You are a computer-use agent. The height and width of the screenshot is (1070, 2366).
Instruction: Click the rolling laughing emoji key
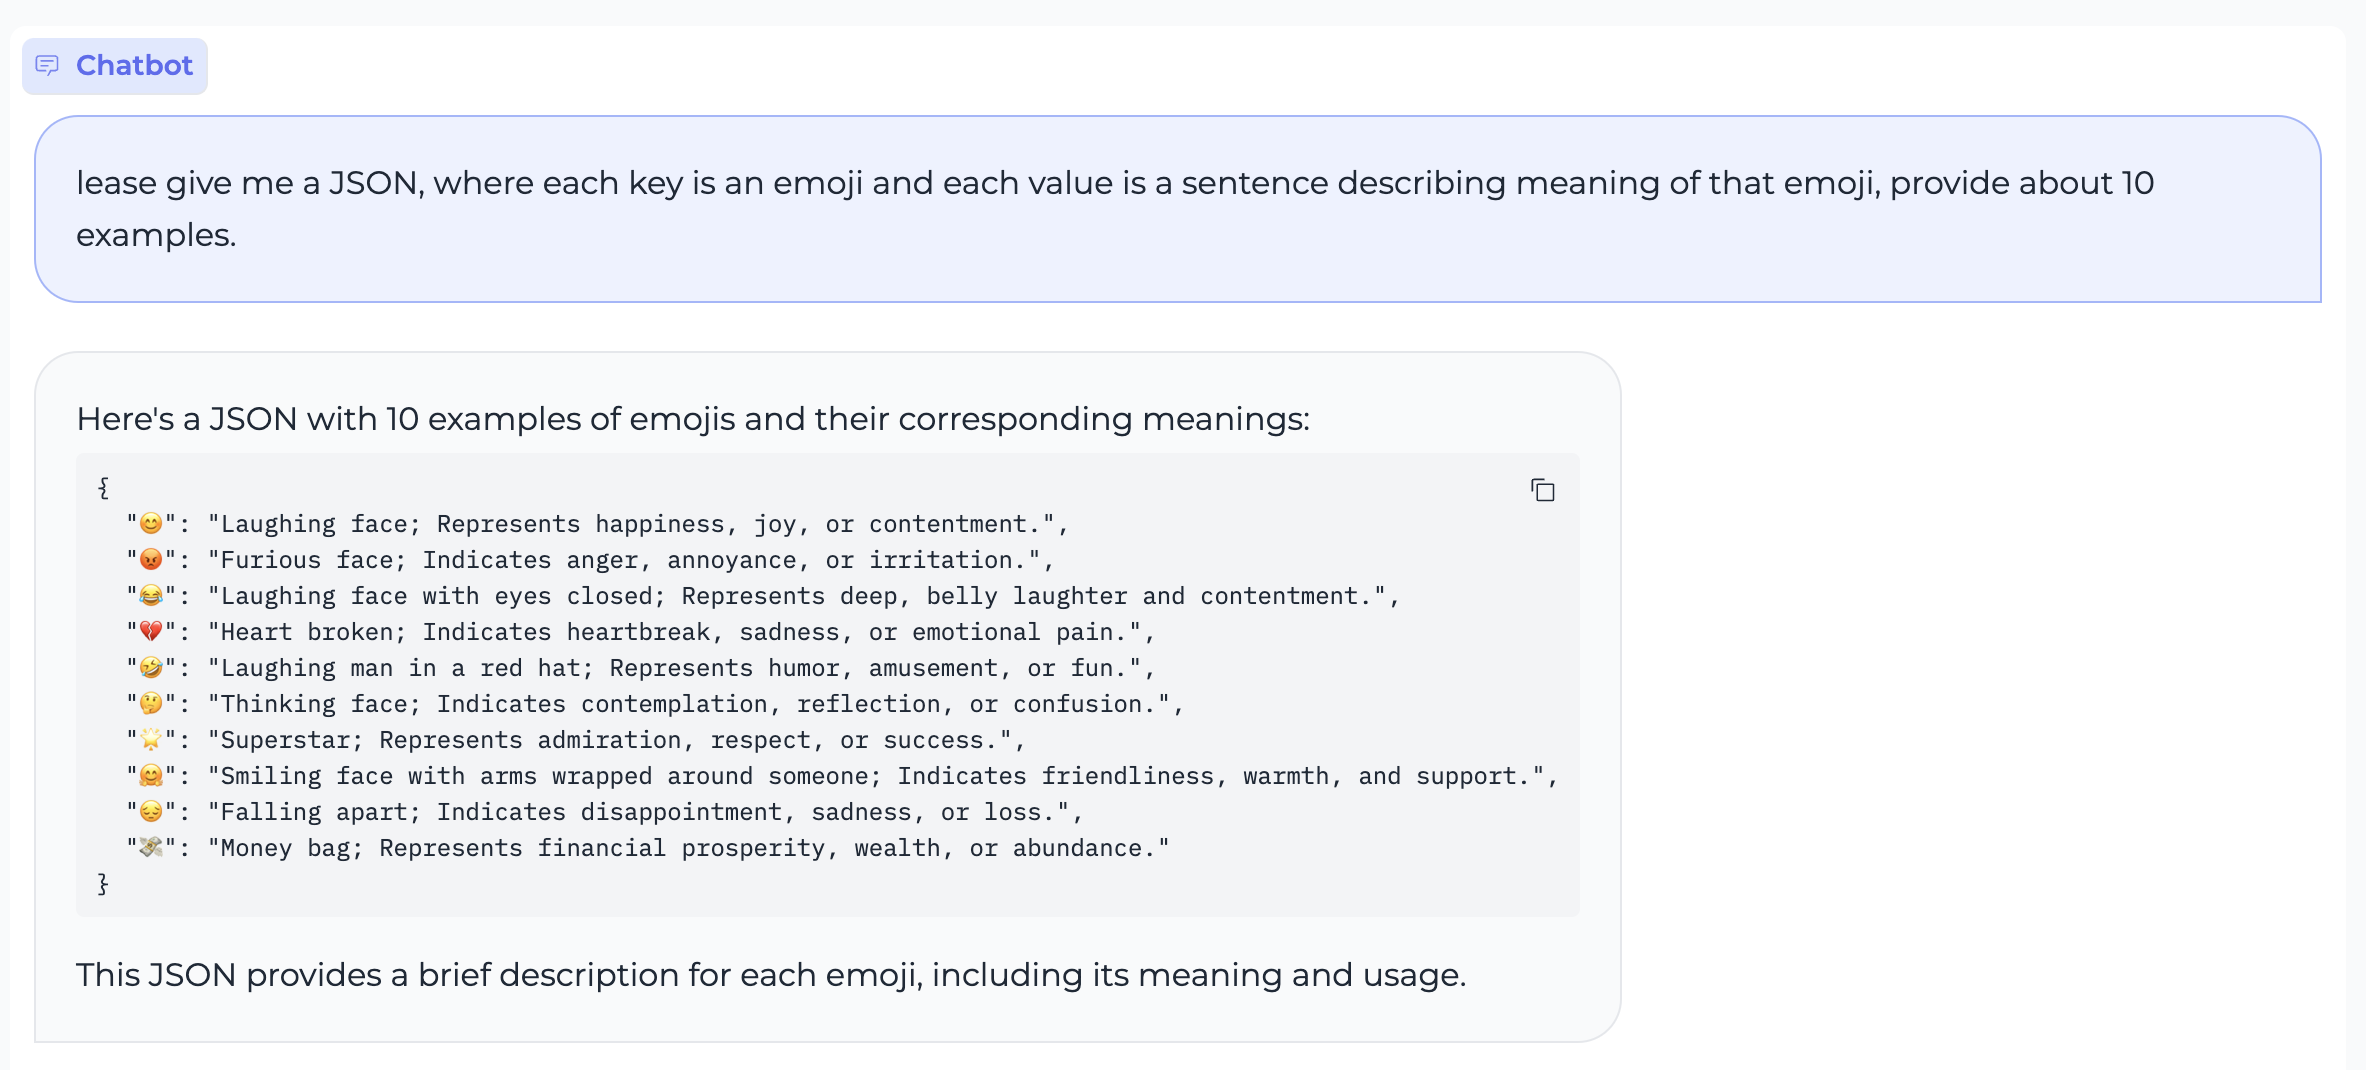[151, 668]
